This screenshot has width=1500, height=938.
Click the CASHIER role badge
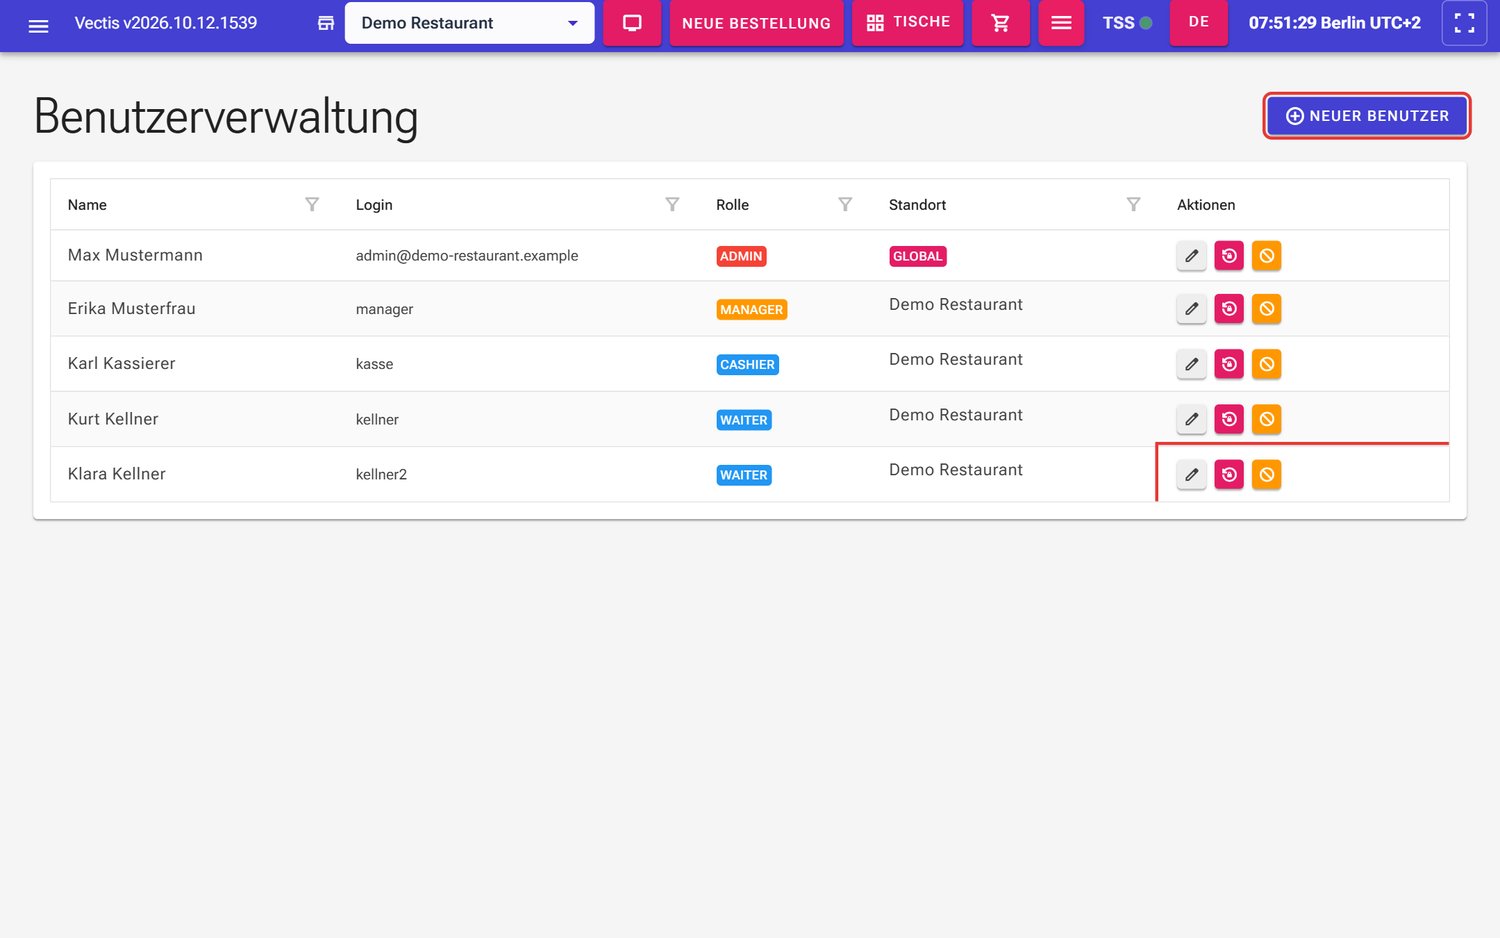coord(747,365)
